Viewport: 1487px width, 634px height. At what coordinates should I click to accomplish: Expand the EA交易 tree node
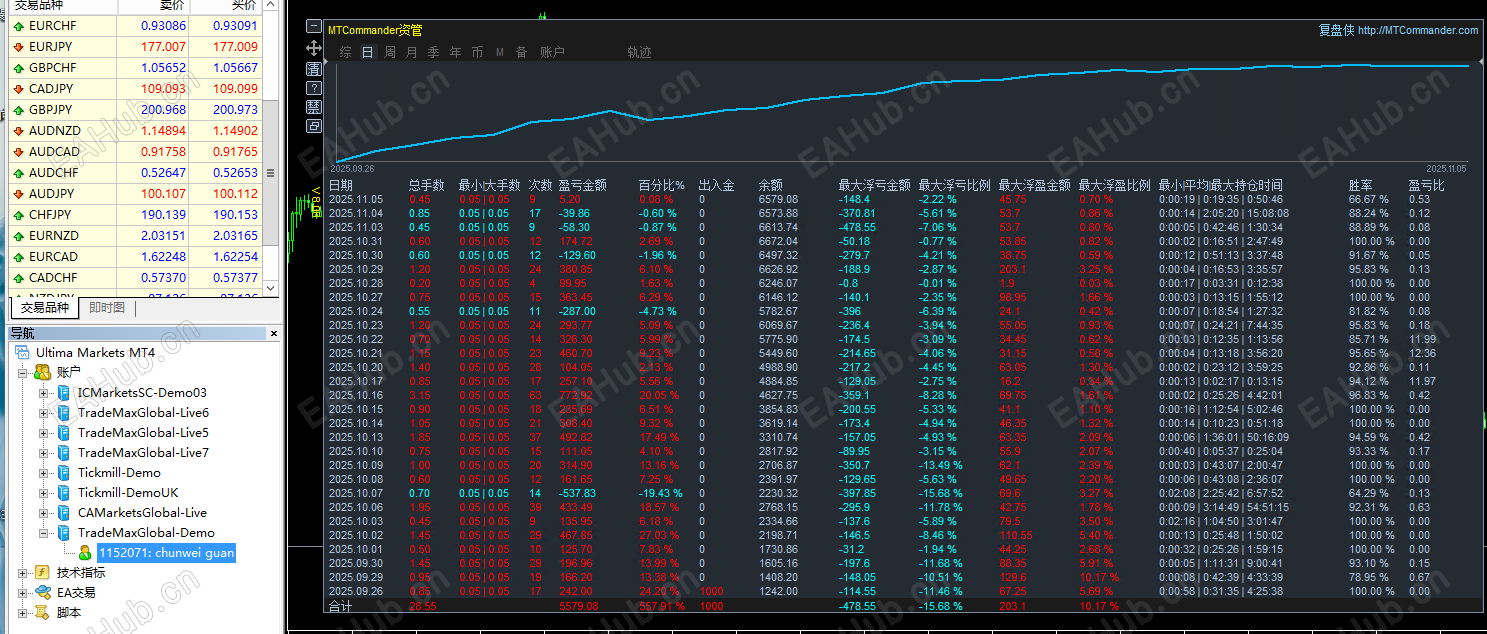(23, 593)
